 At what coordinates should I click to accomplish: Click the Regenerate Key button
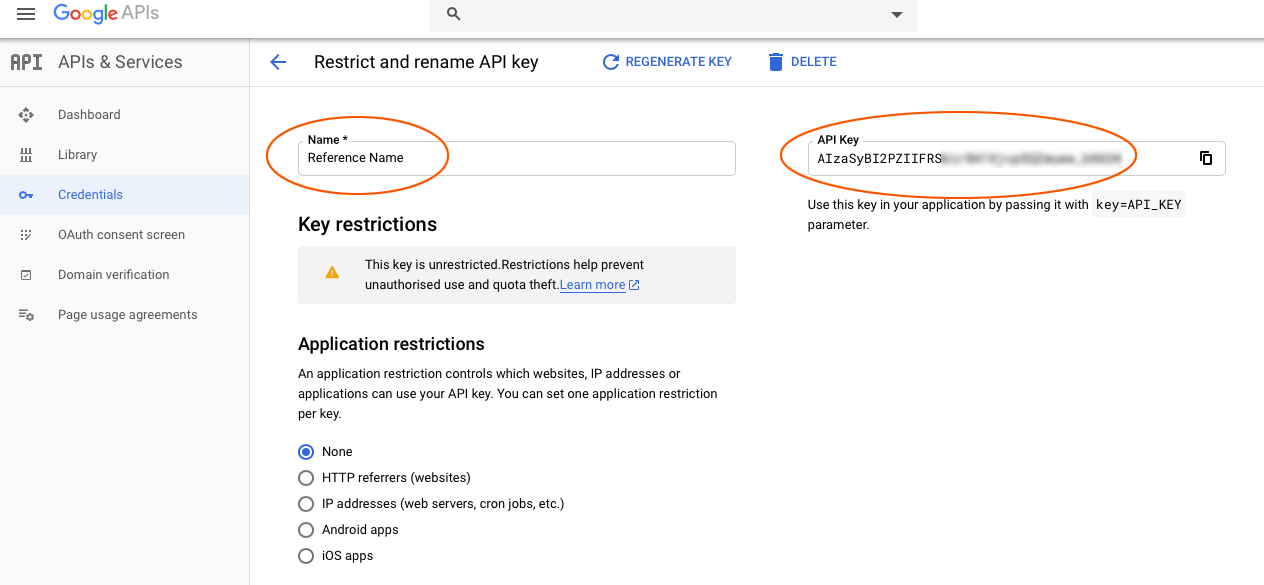[667, 62]
